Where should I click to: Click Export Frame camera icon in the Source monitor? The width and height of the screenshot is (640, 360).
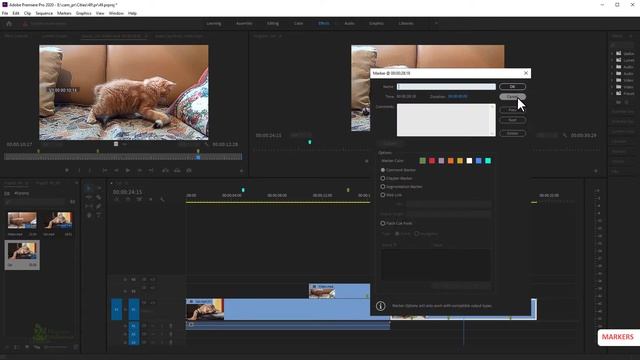point(189,170)
